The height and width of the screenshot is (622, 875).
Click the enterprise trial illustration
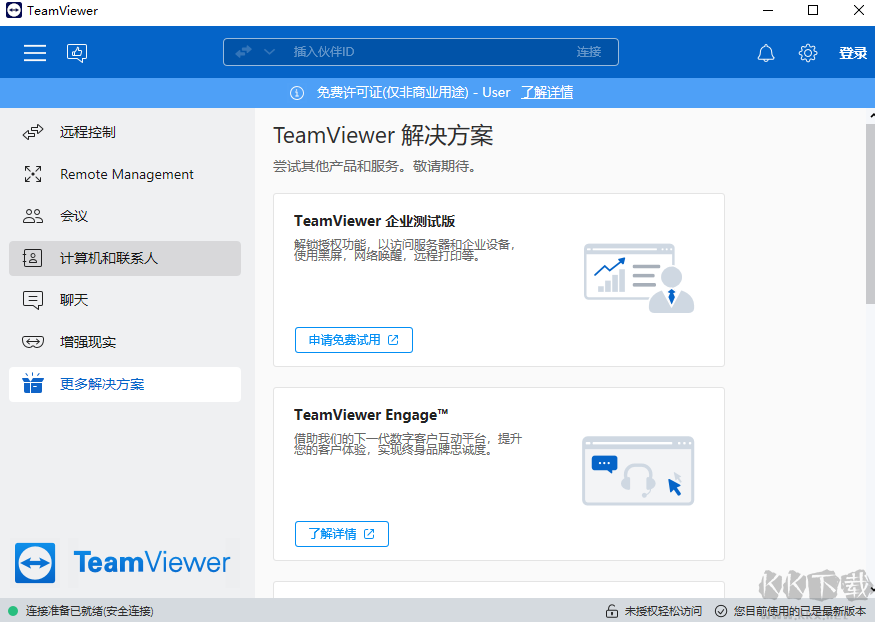(639, 278)
